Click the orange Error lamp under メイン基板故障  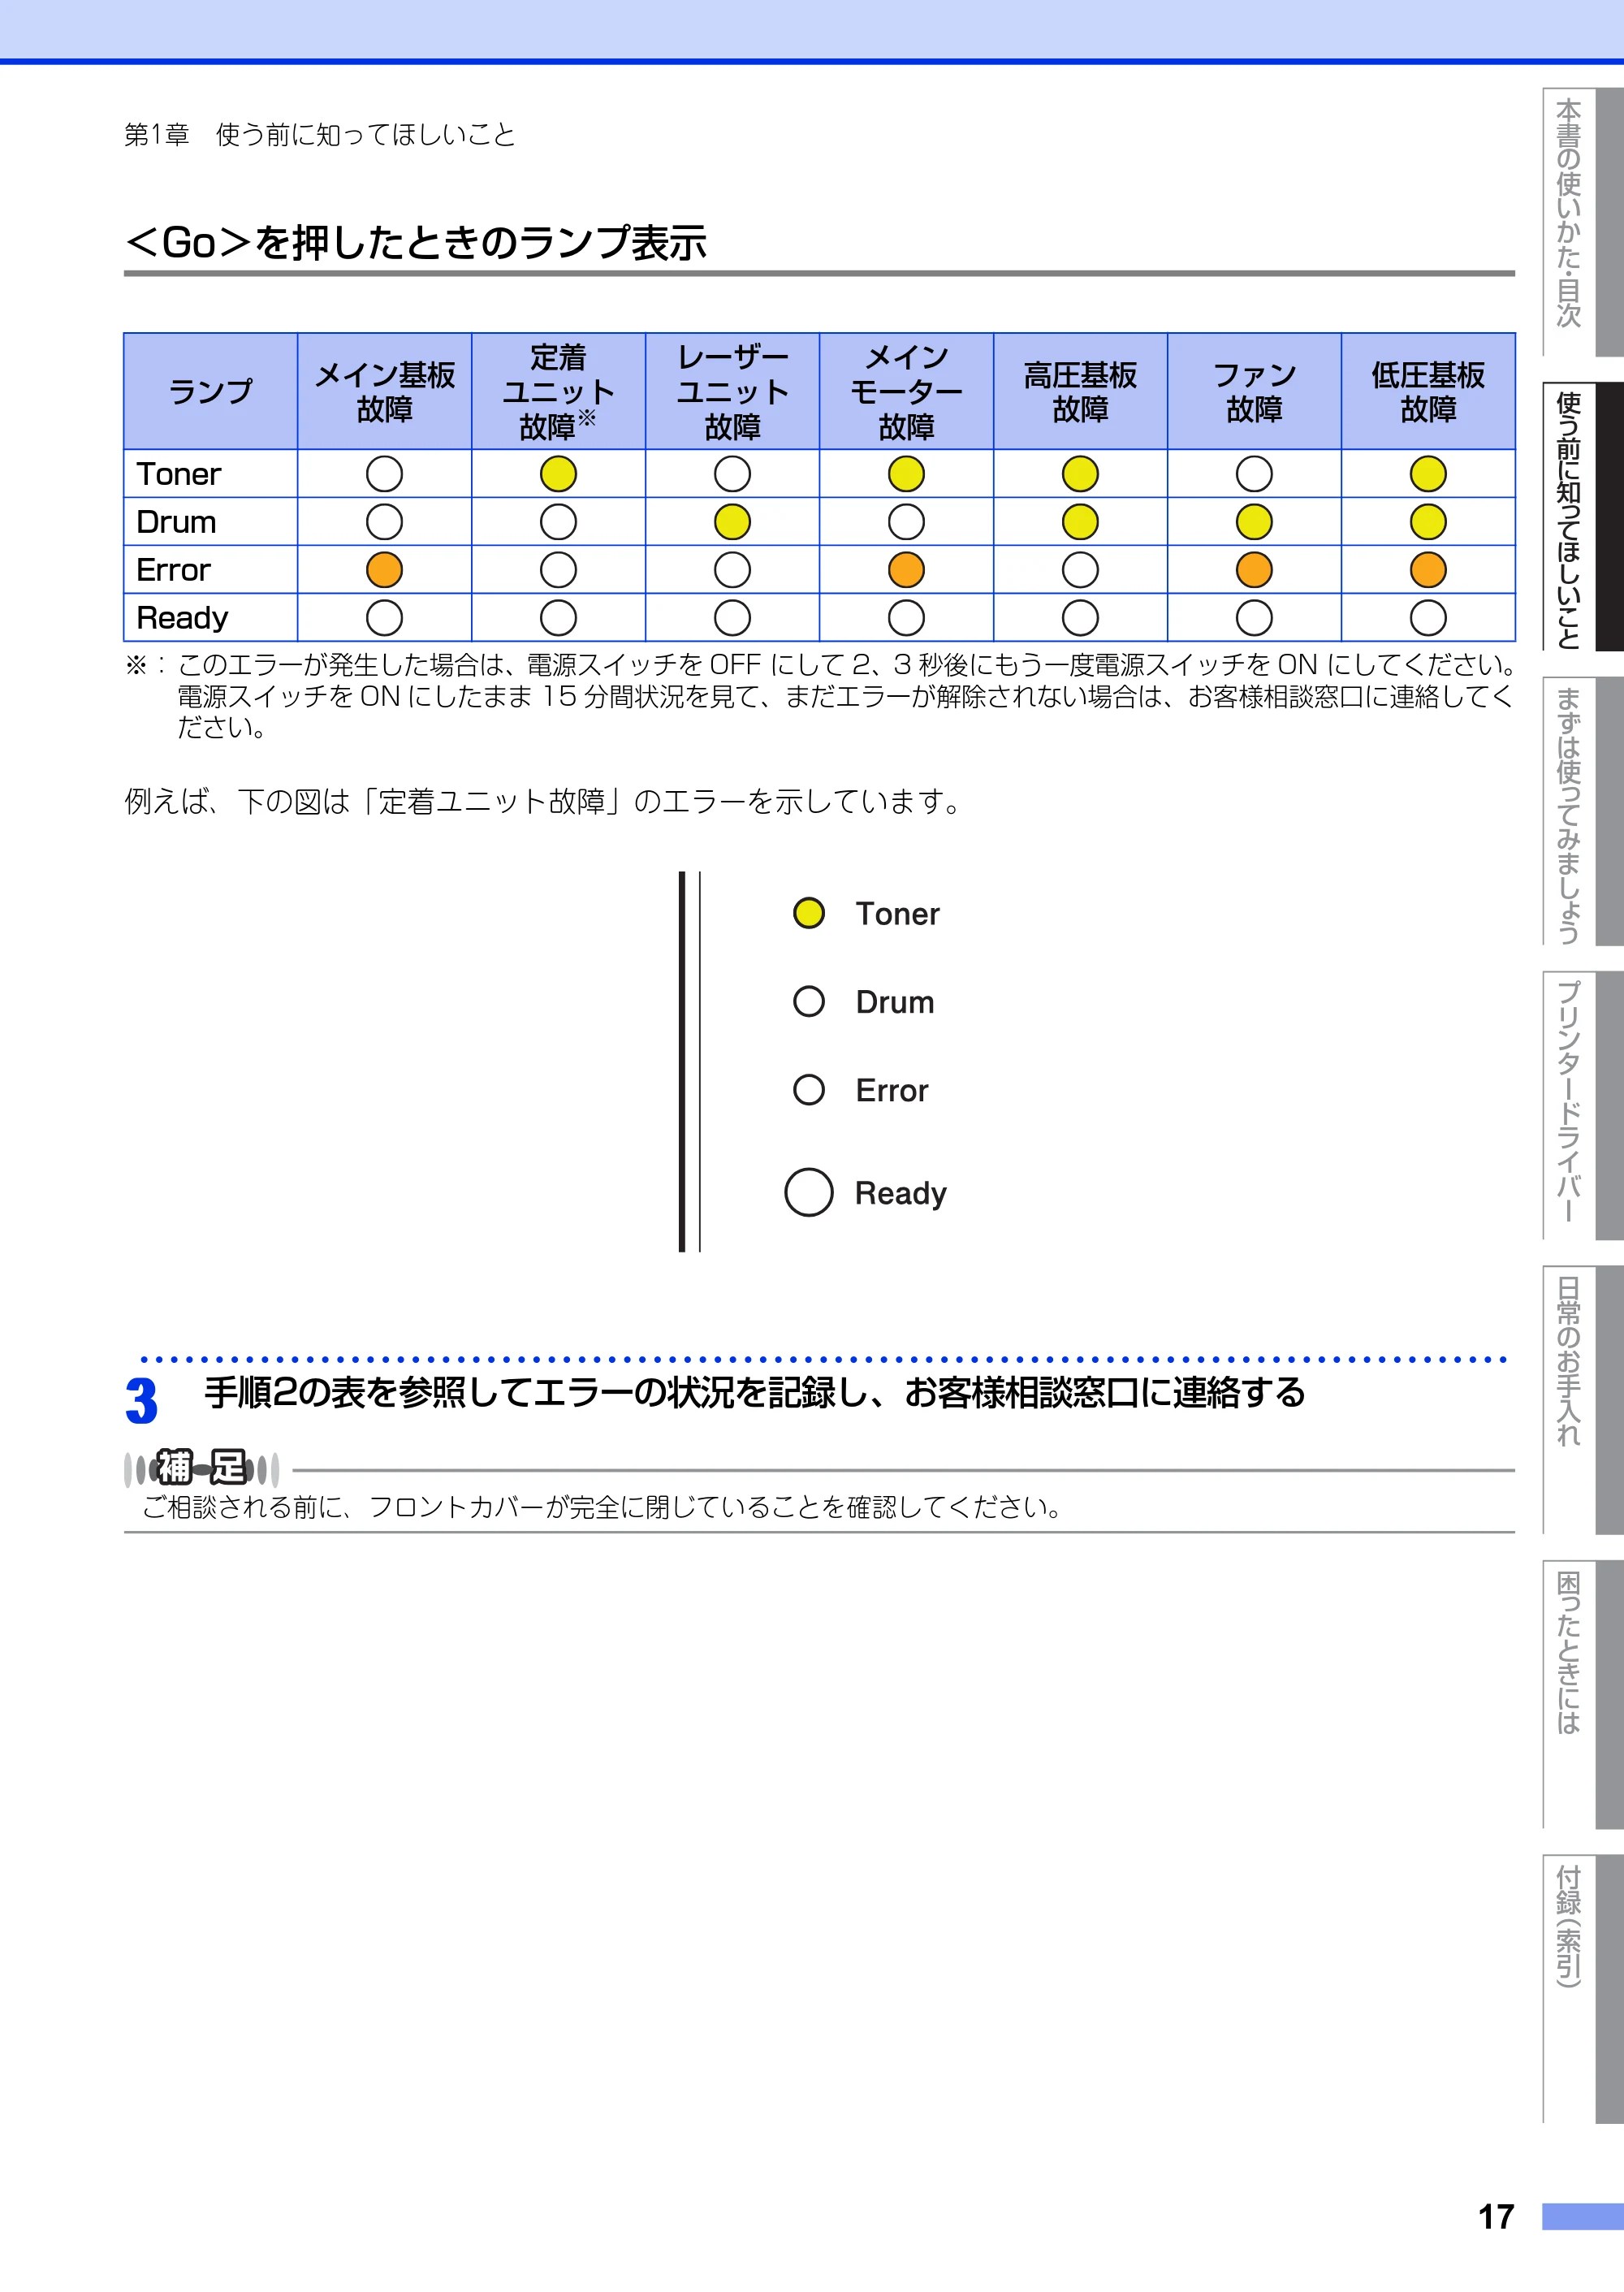384,570
